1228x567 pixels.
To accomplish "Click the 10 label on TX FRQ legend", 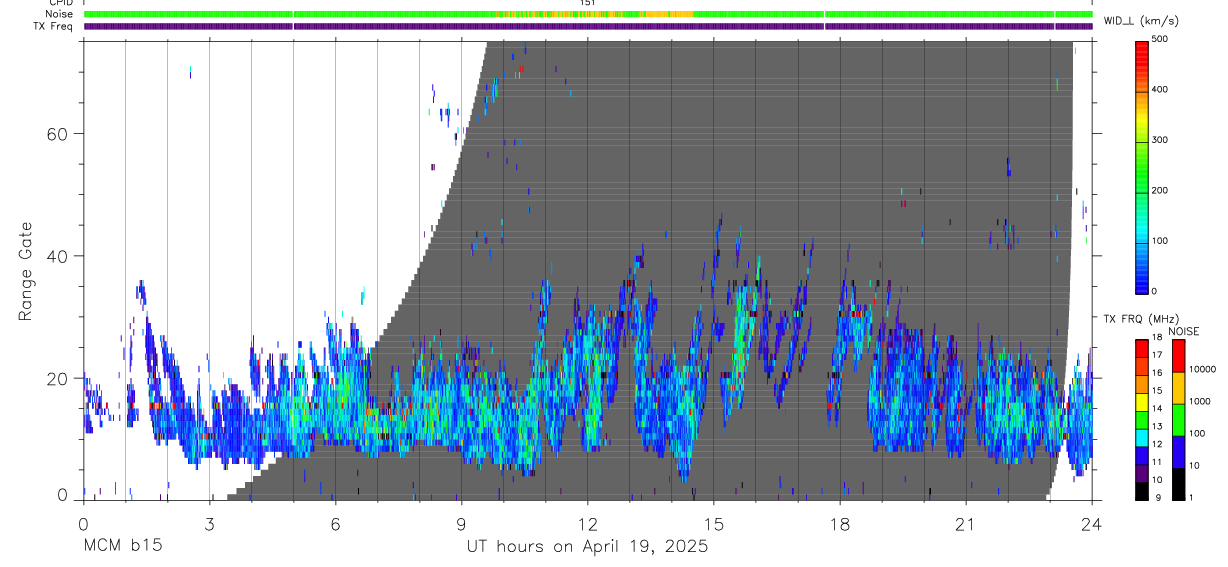I will pyautogui.click(x=1157, y=479).
